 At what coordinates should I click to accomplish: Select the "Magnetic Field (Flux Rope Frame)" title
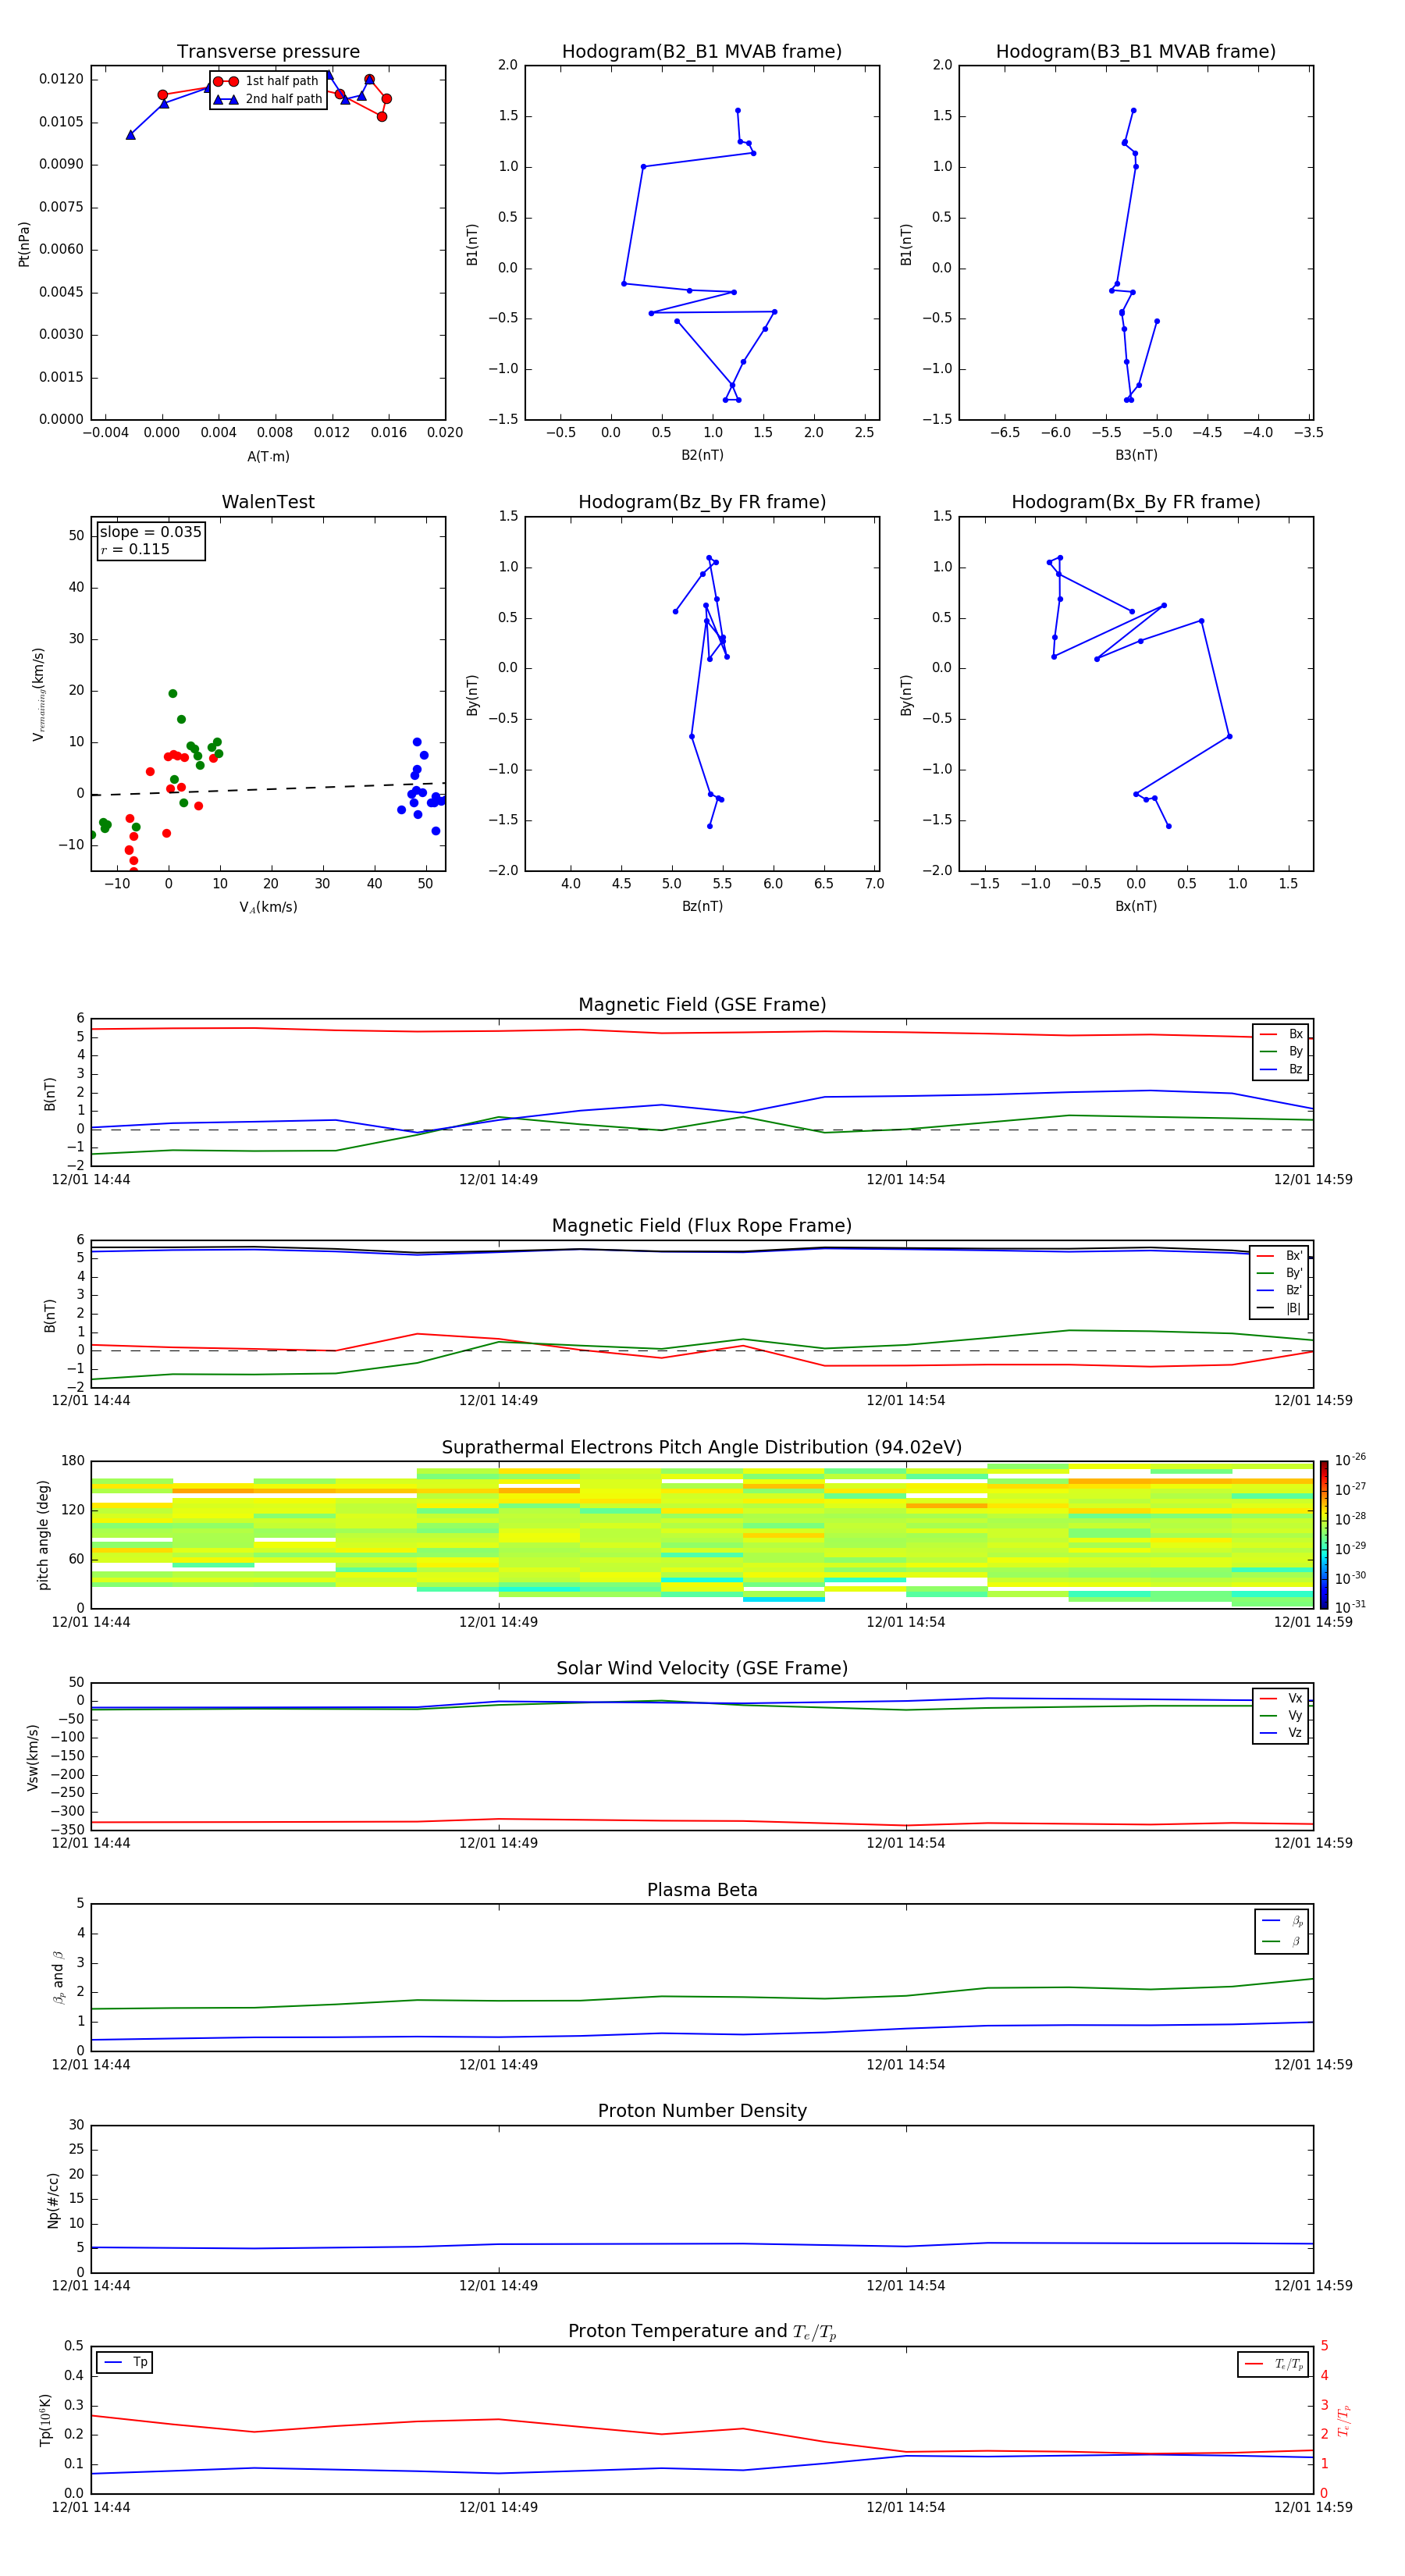(702, 1226)
